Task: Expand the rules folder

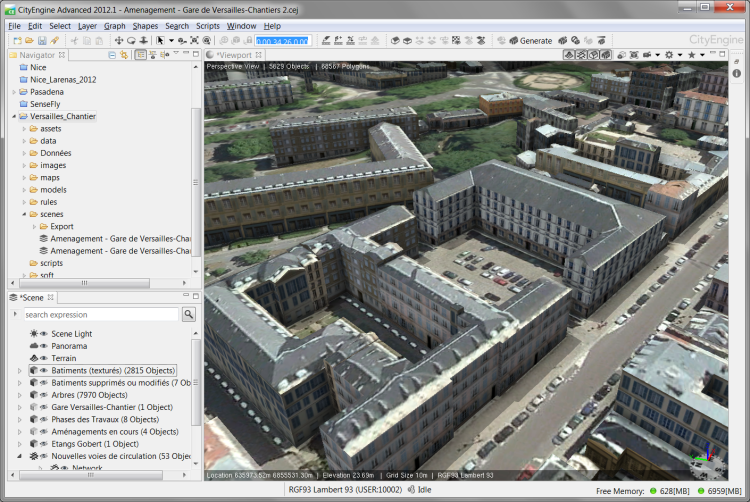Action: [x=24, y=202]
